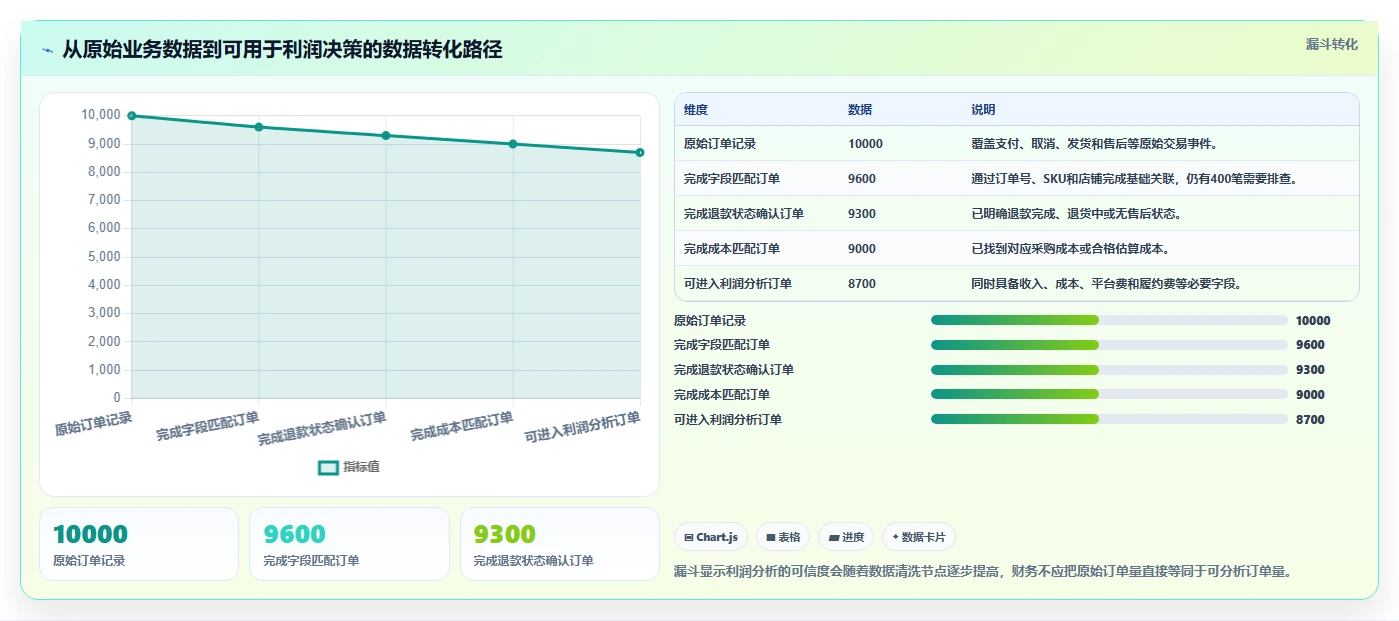Viewport: 1399px width, 621px height.
Task: Click the chart data point for 原始订单记录
Action: (132, 116)
